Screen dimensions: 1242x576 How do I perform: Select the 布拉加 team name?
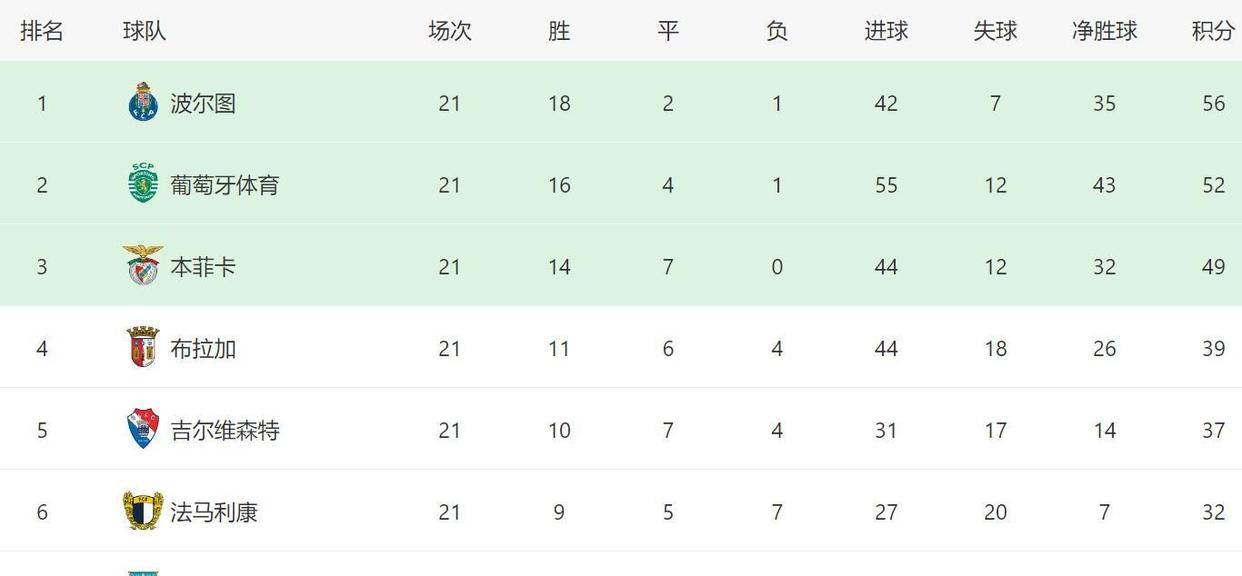[203, 349]
